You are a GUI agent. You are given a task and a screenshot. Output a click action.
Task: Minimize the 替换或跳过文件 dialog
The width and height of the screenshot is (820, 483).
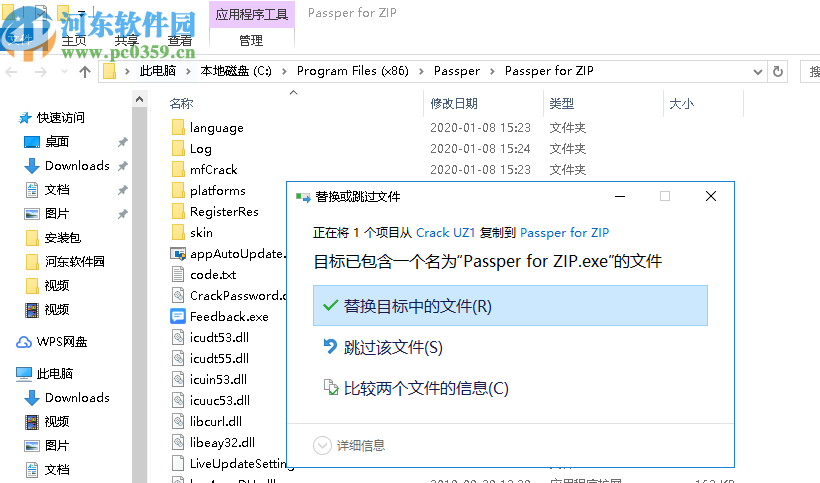click(620, 196)
